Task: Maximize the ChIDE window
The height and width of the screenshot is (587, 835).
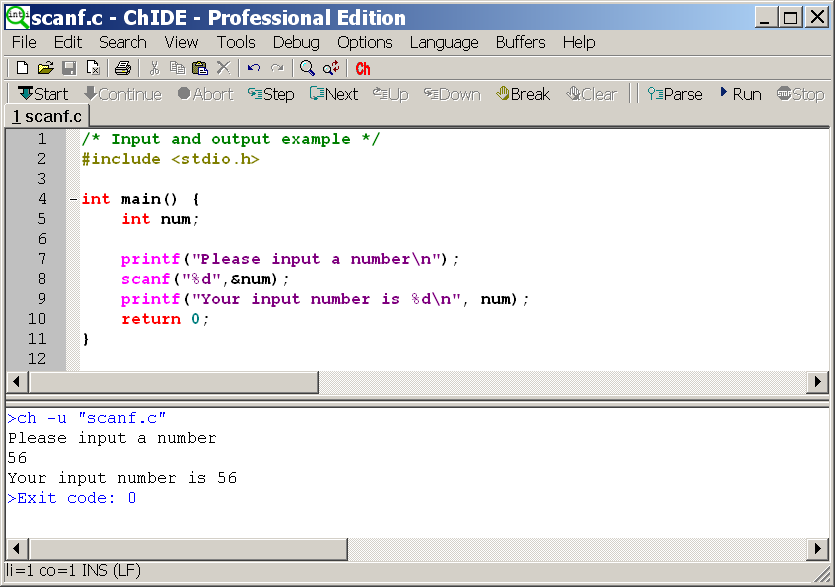Action: (x=791, y=17)
